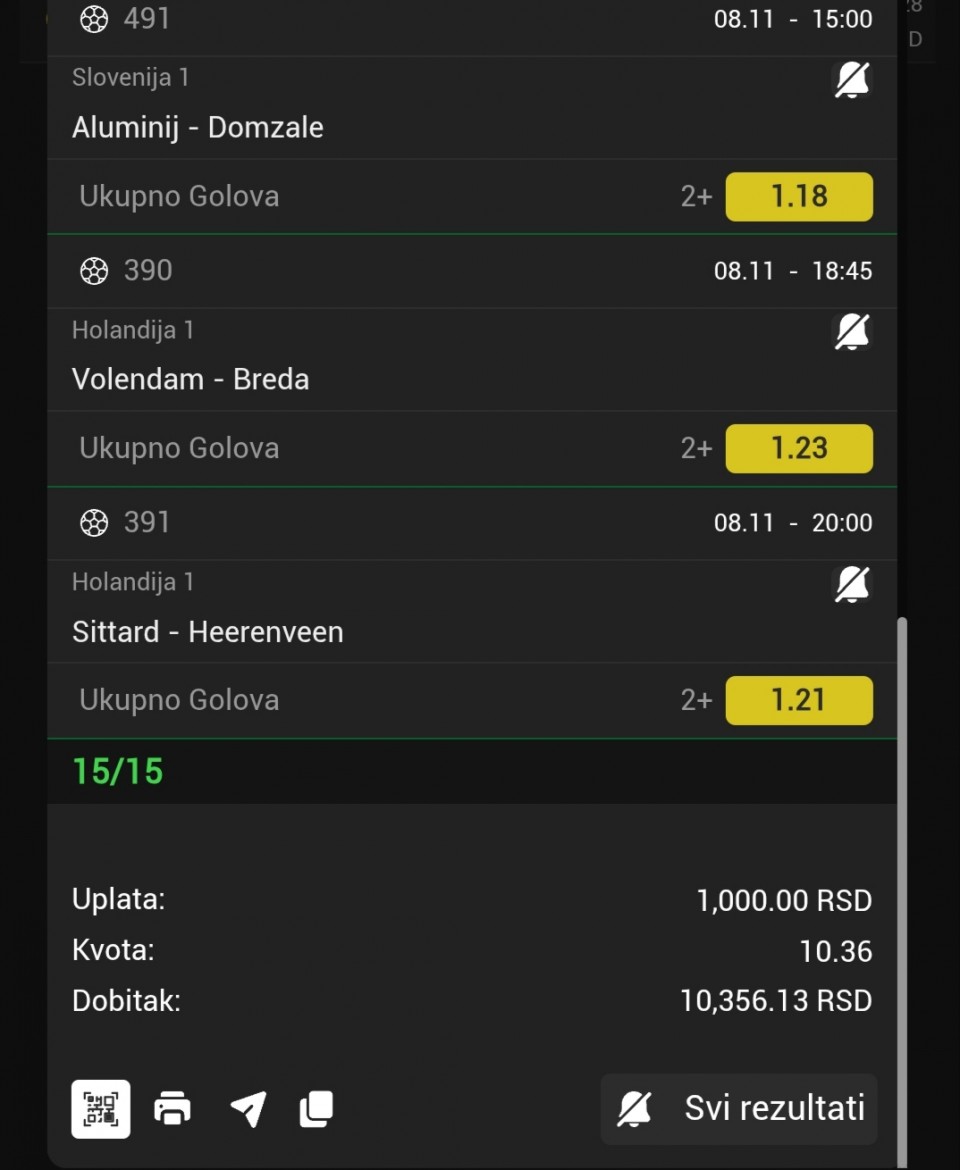960x1170 pixels.
Task: Open the QR code for this ticket
Action: (101, 1109)
